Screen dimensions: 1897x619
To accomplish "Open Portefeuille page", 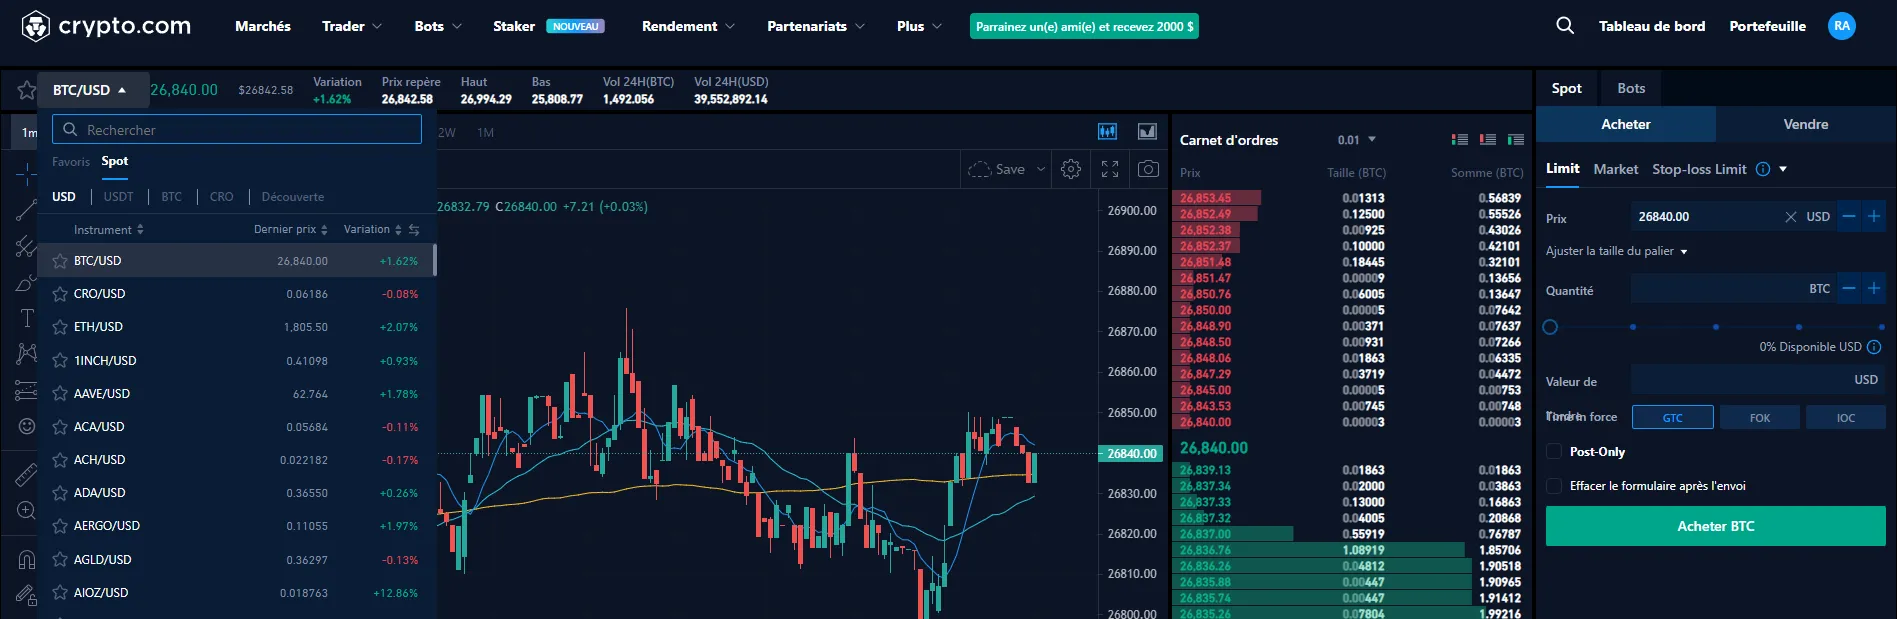I will [x=1767, y=26].
